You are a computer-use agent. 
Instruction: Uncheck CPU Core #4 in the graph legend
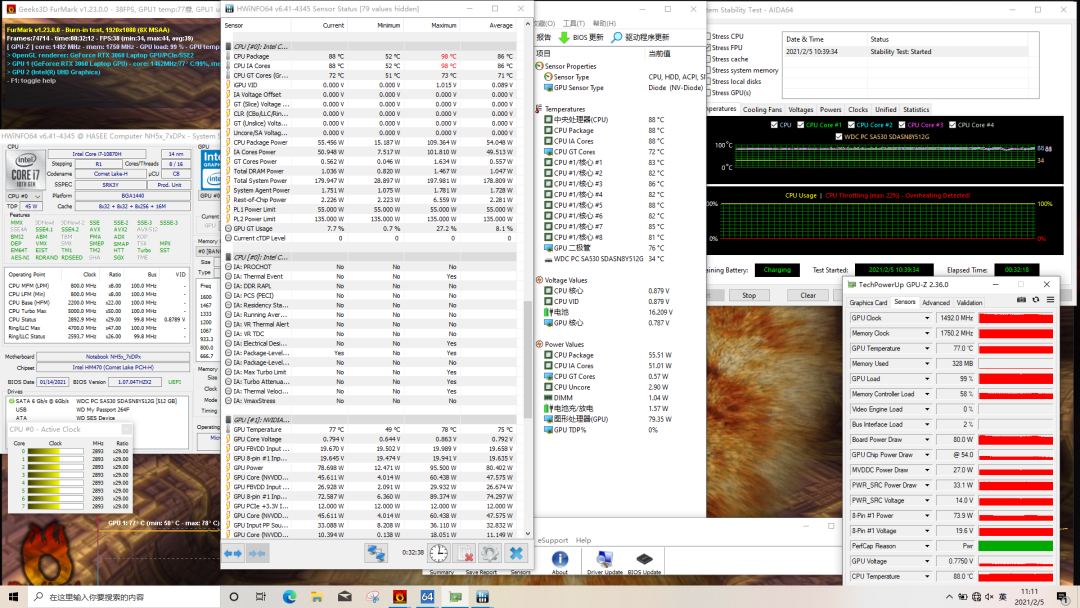pyautogui.click(x=952, y=125)
